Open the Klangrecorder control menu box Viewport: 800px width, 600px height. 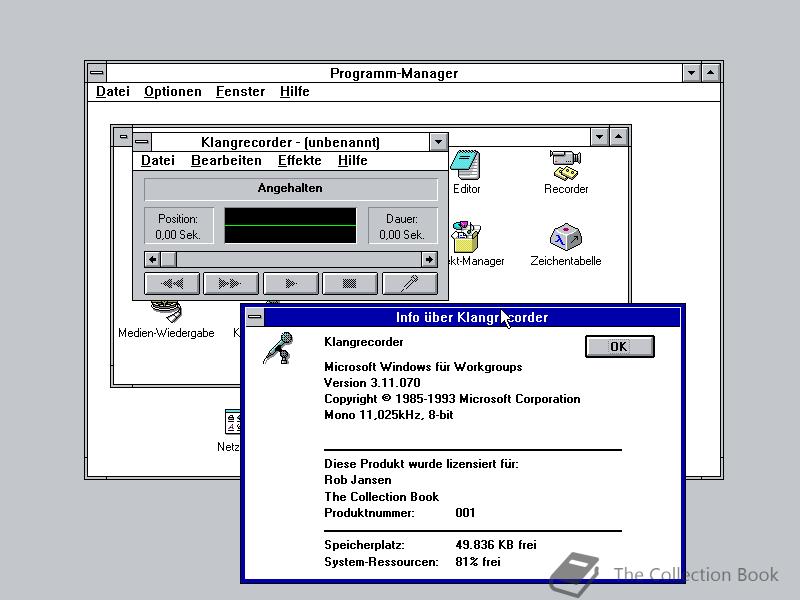click(142, 141)
